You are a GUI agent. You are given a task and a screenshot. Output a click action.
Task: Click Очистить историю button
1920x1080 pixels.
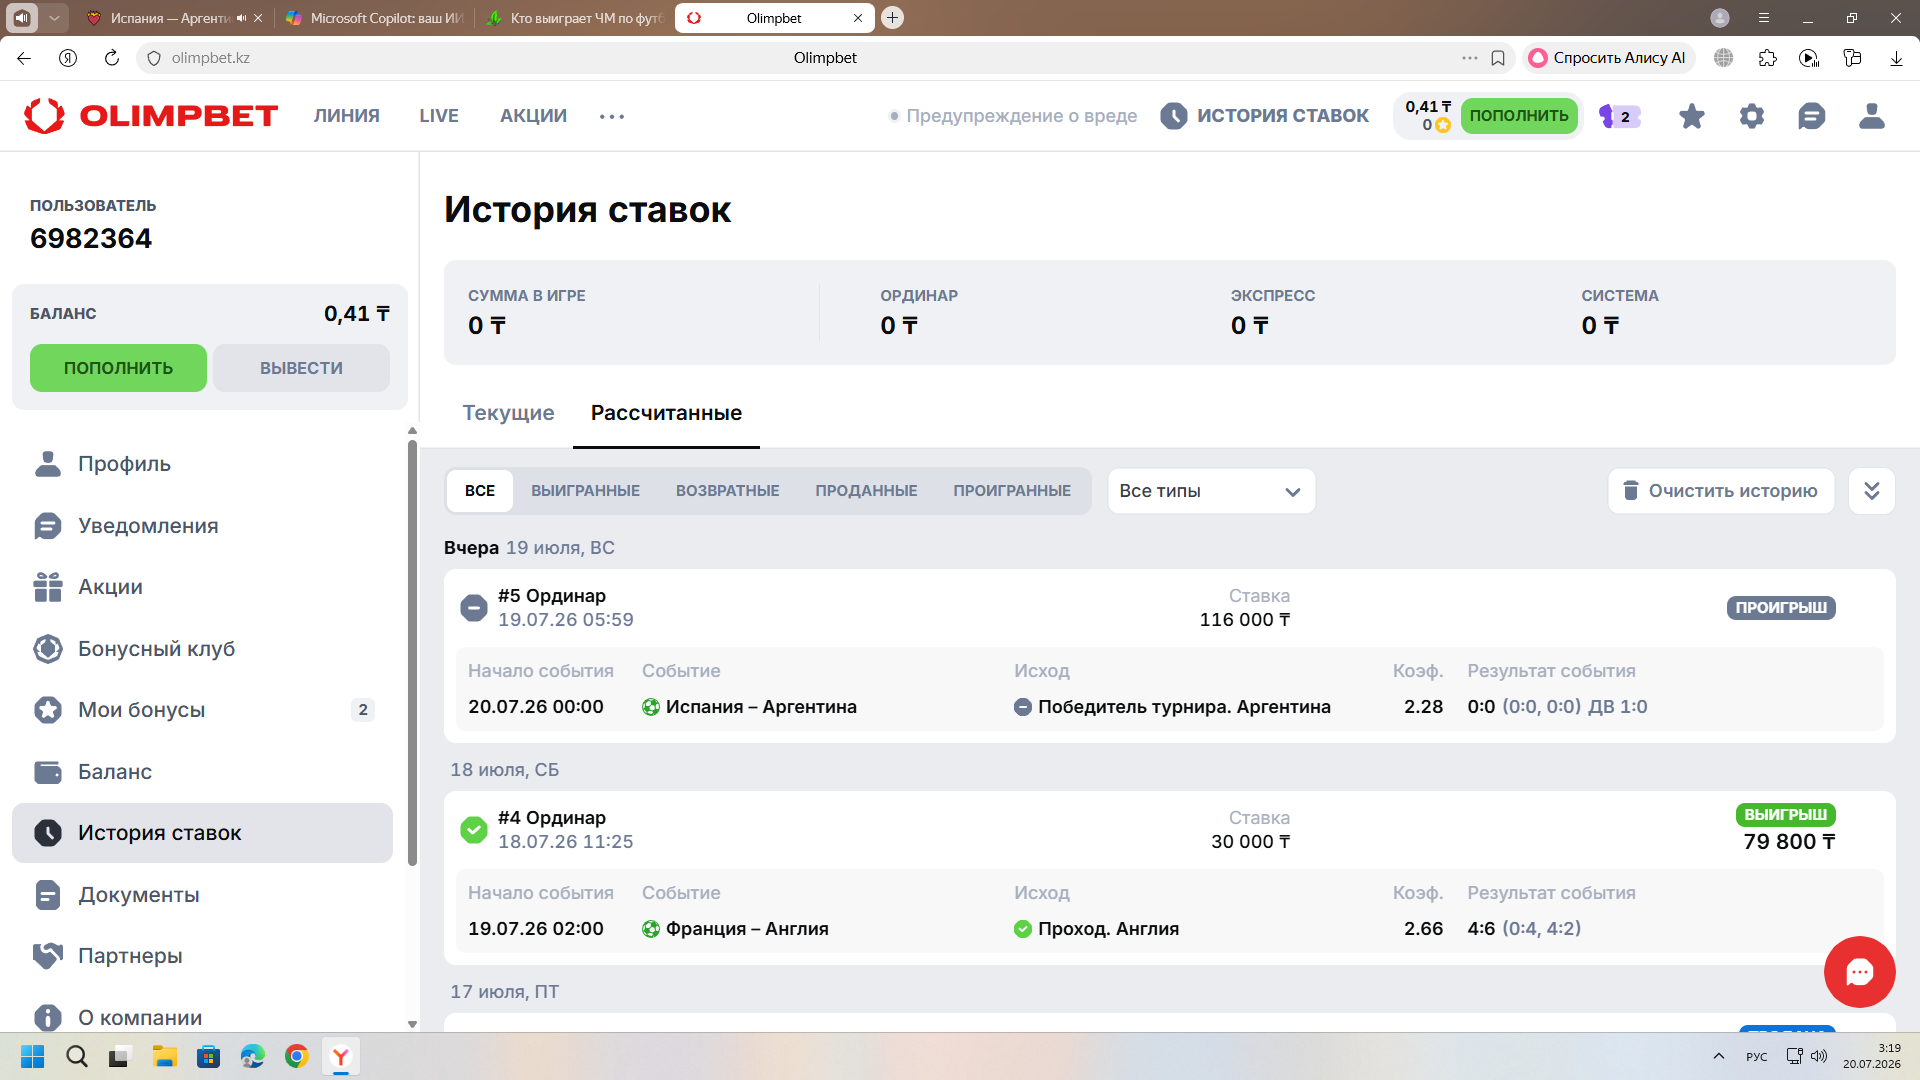[x=1721, y=491]
